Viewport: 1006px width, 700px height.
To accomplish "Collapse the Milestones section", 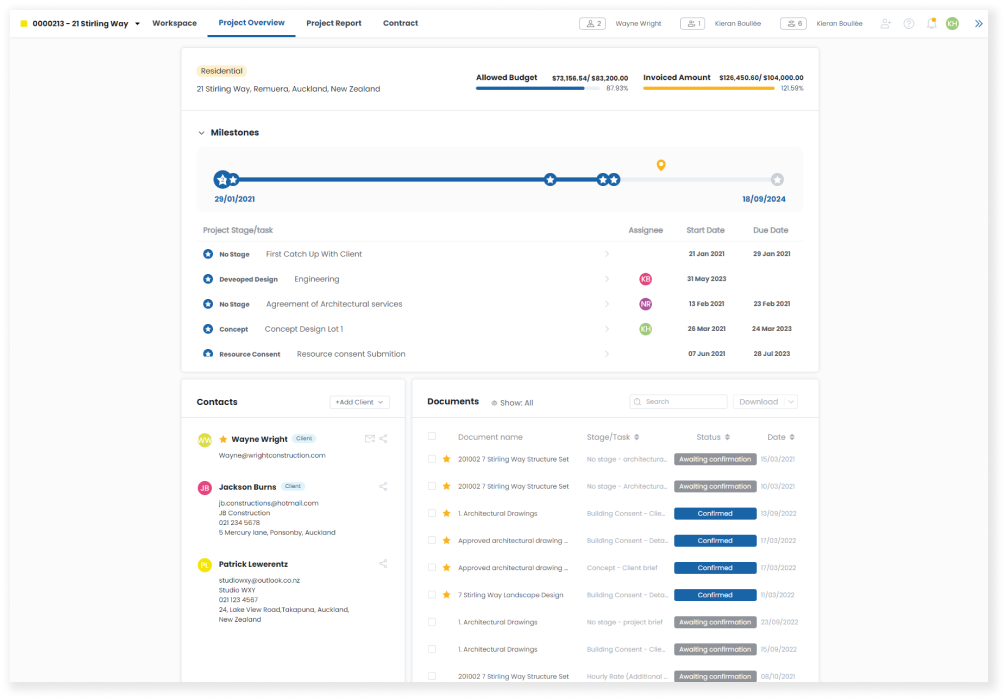I will point(203,132).
